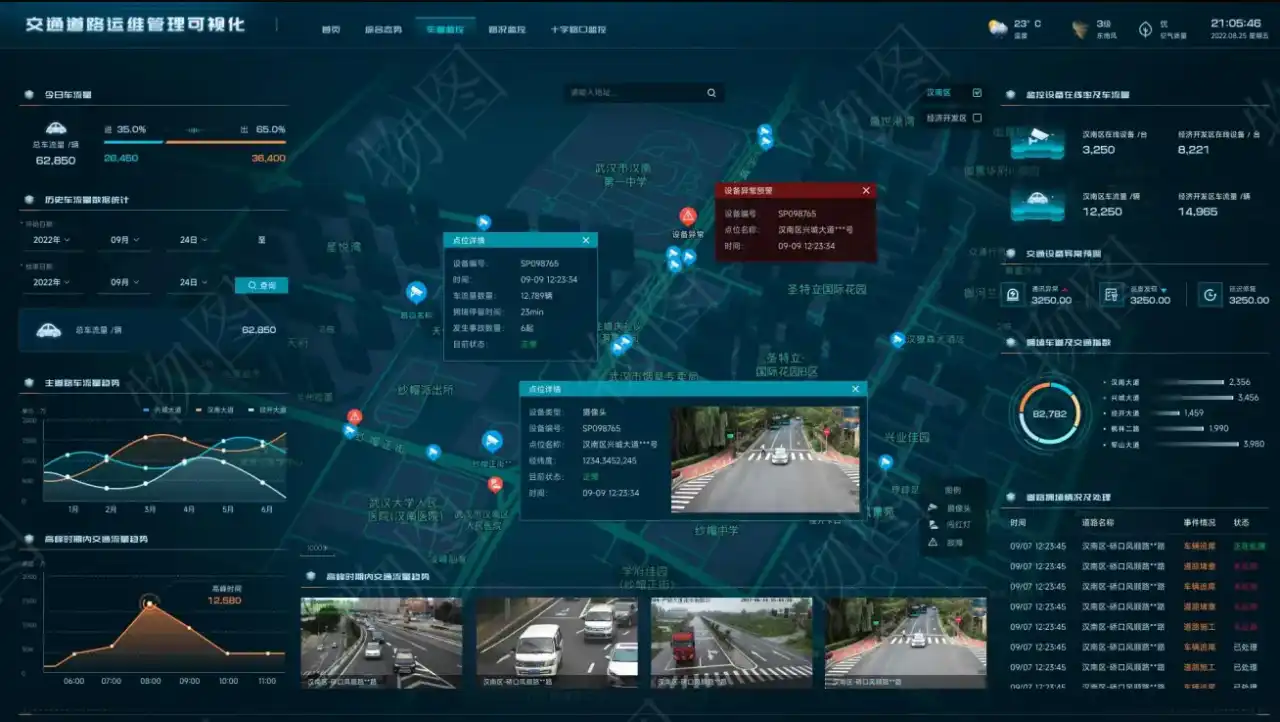The image size is (1280, 722).
Task: Open the 24日 day dropdown
Action: tap(191, 239)
